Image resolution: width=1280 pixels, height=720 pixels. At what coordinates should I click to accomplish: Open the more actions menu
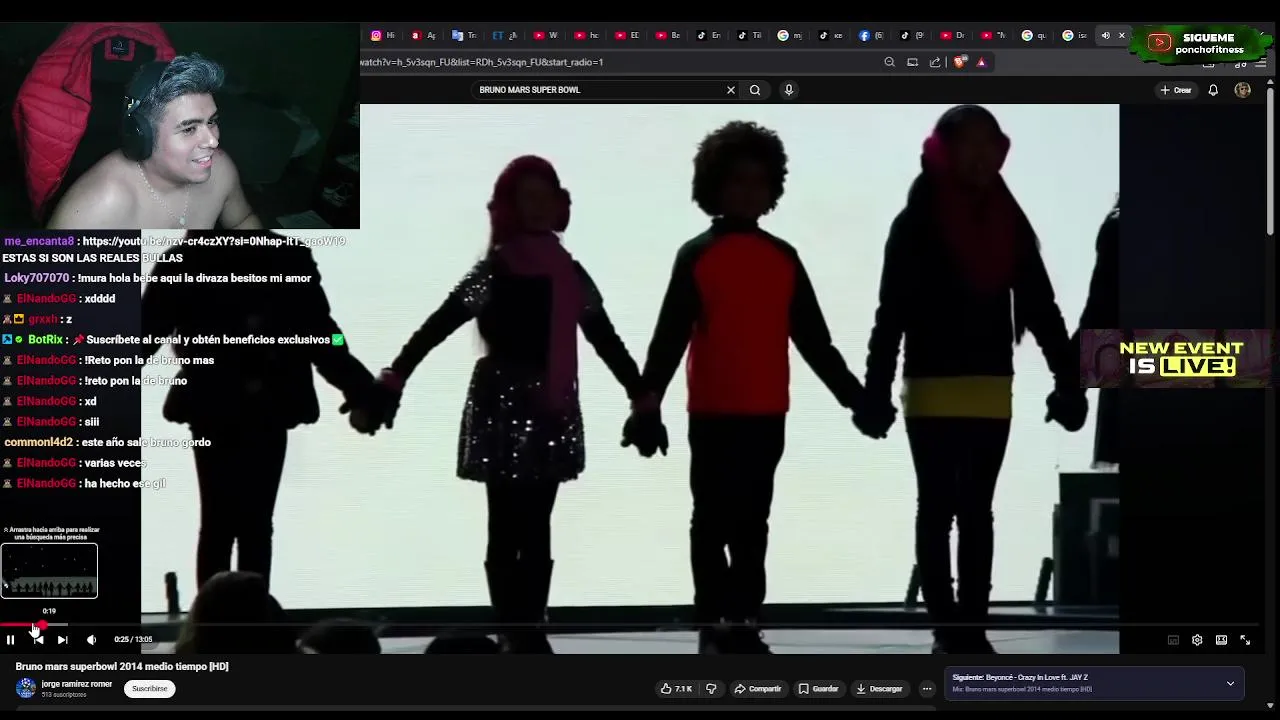coord(927,689)
